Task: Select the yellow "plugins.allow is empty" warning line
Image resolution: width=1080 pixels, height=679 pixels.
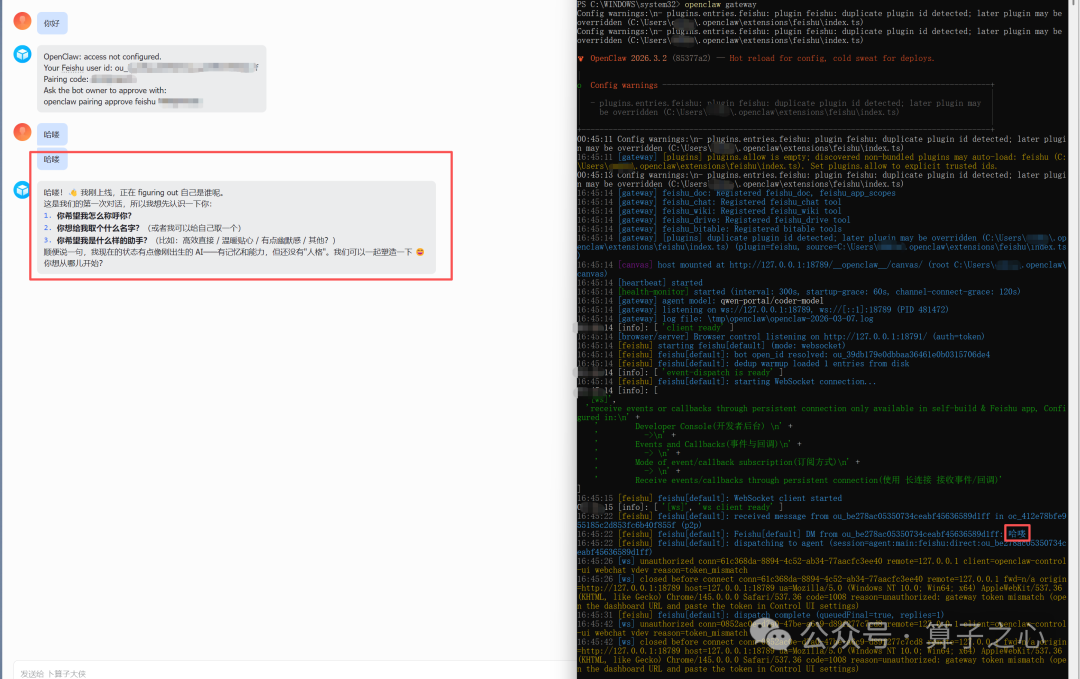Action: click(x=822, y=162)
